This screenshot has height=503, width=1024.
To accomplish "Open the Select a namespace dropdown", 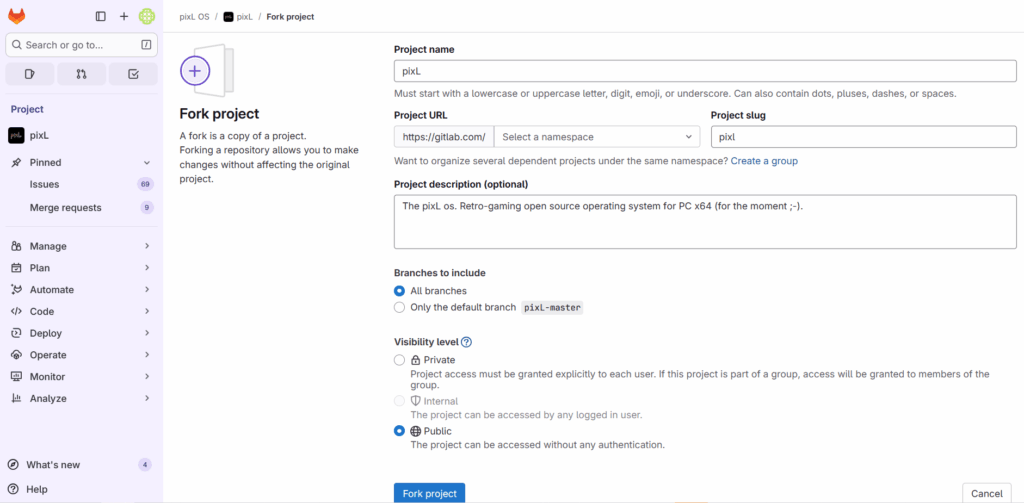I will (597, 137).
